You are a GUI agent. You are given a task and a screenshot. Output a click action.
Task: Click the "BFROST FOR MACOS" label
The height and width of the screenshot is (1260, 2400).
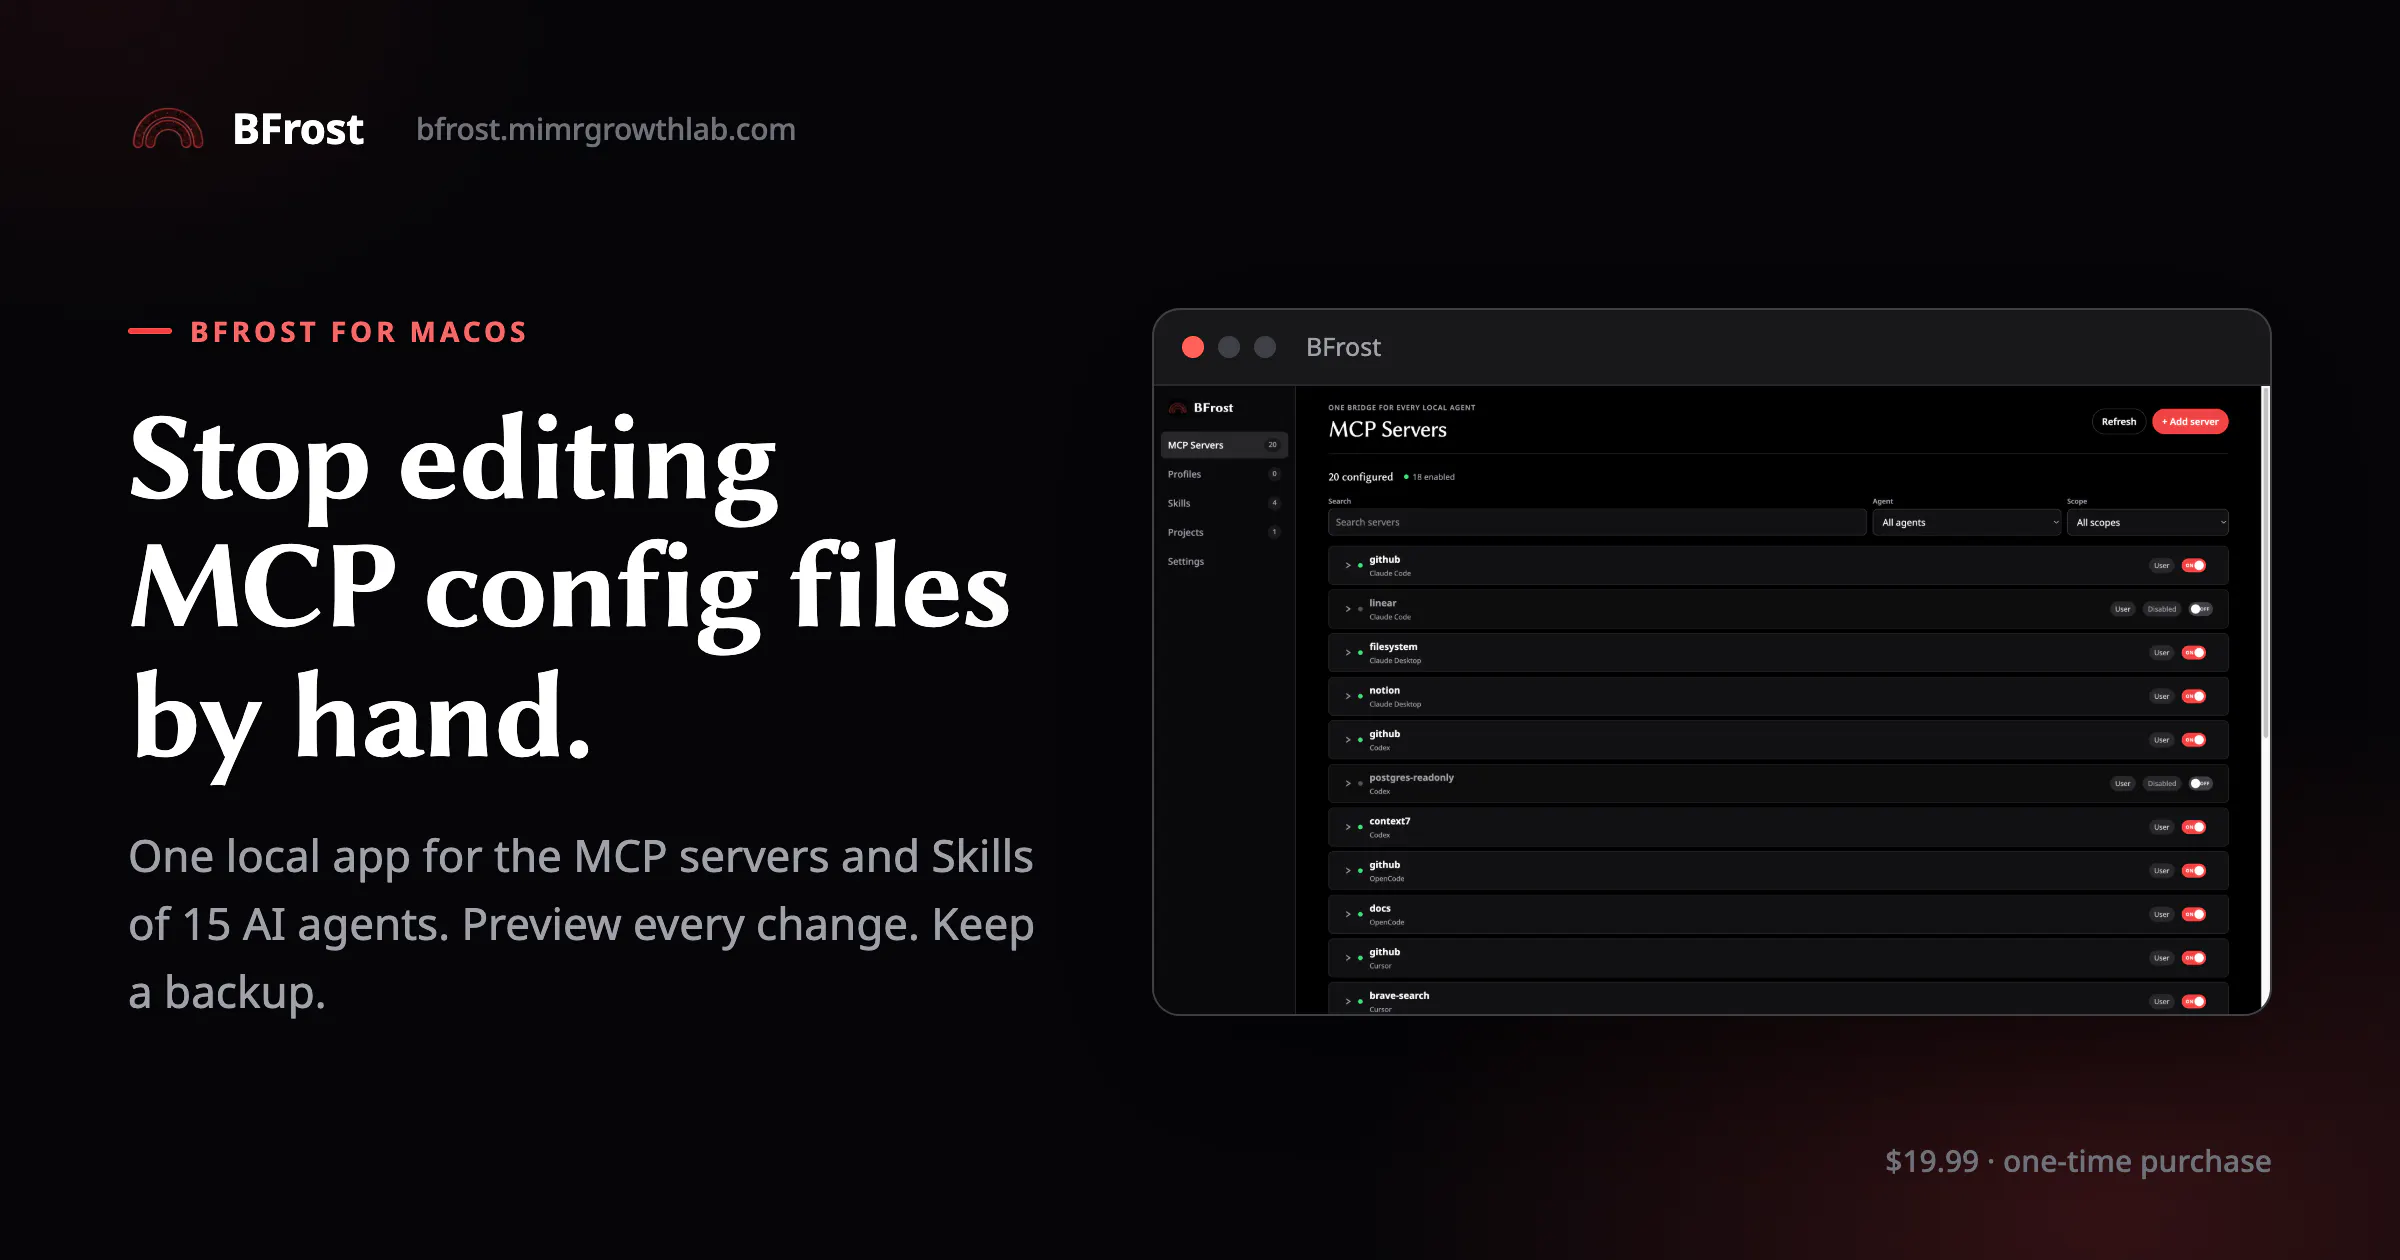(359, 332)
